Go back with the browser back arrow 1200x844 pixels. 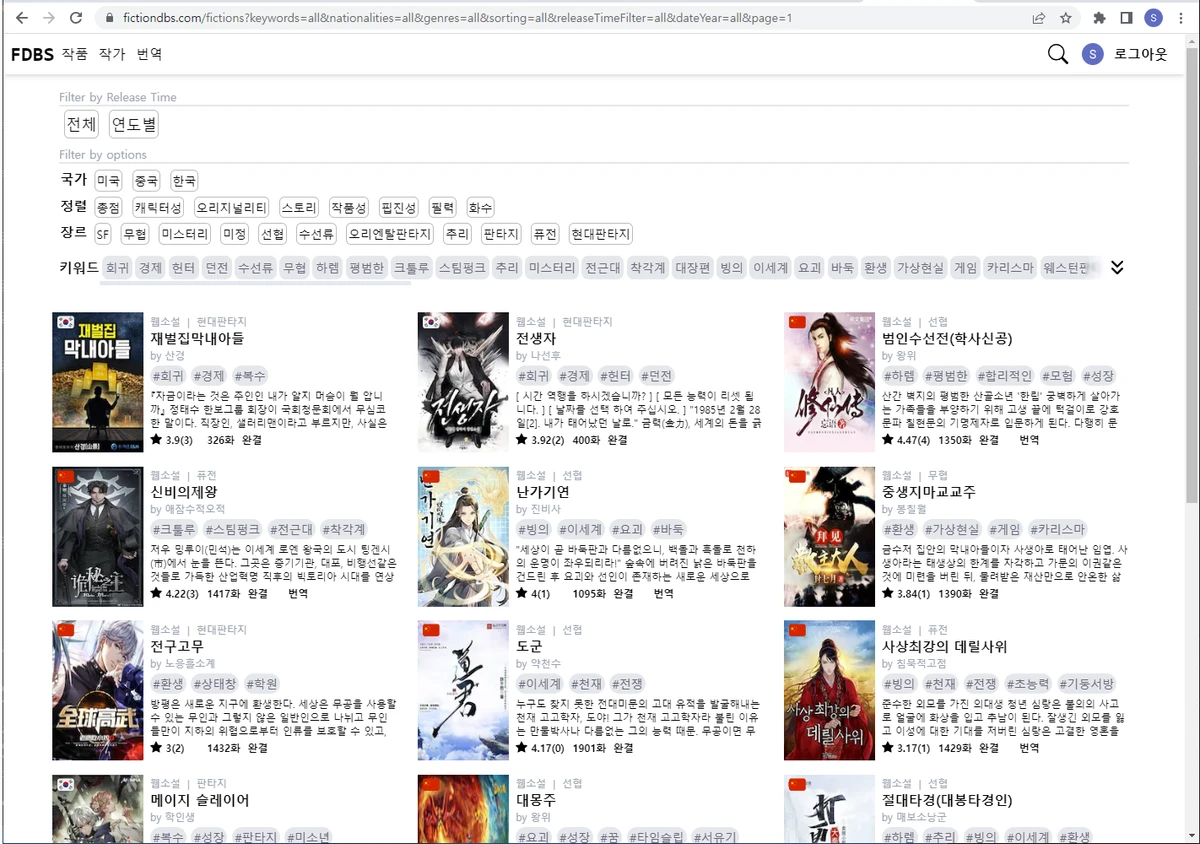tap(22, 18)
